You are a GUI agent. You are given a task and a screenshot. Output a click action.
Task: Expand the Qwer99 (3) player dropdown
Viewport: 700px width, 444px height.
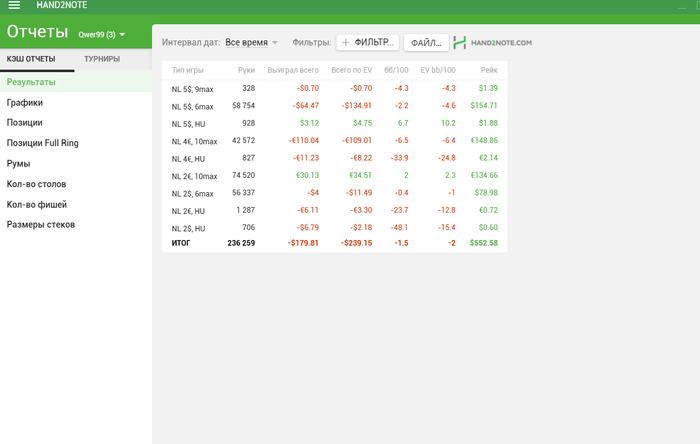[101, 35]
